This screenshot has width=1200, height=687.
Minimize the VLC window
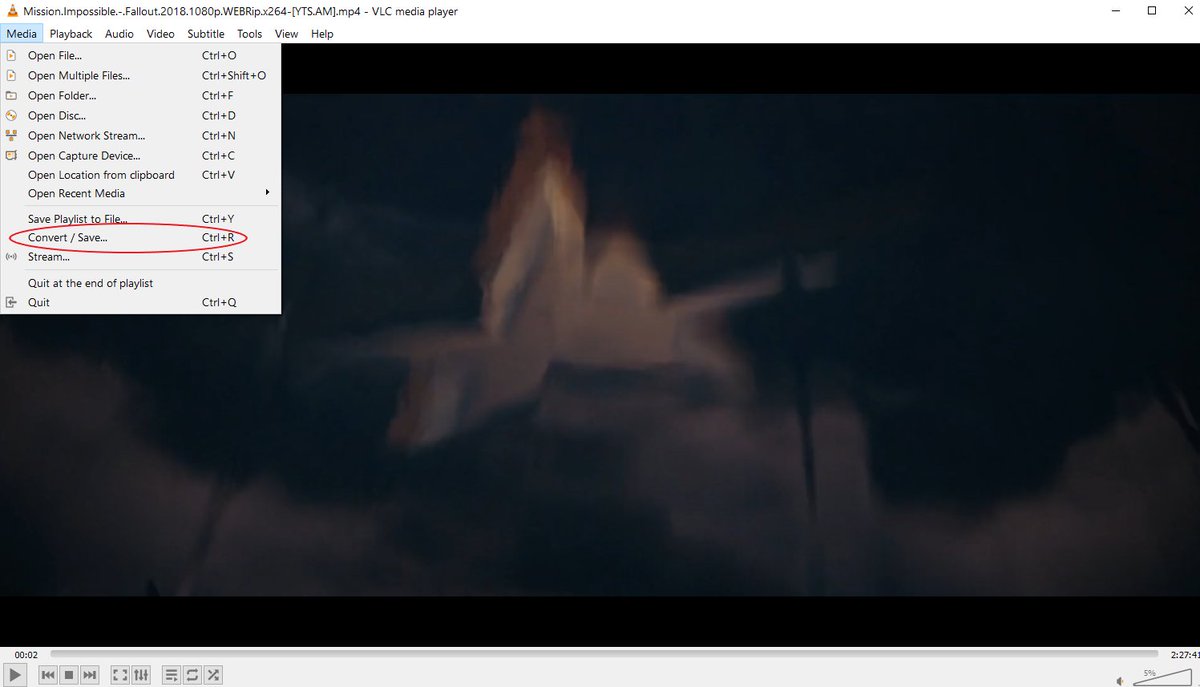point(1116,10)
